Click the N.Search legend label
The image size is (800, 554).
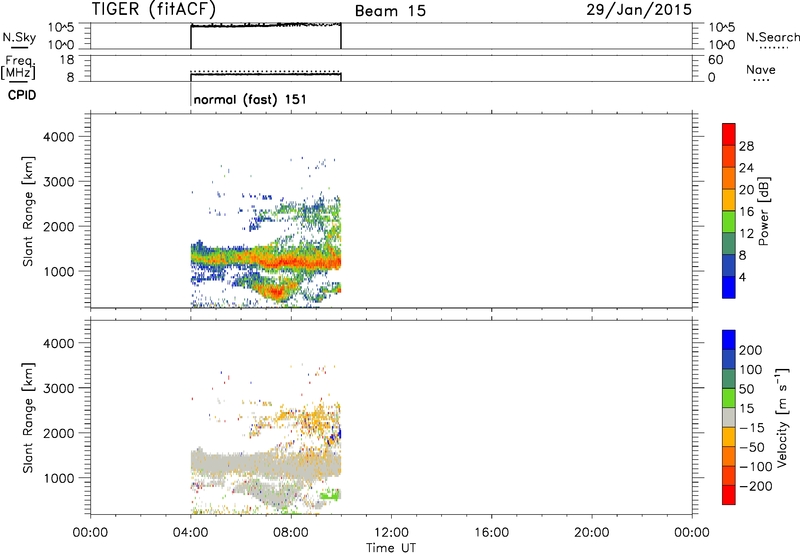click(x=772, y=37)
